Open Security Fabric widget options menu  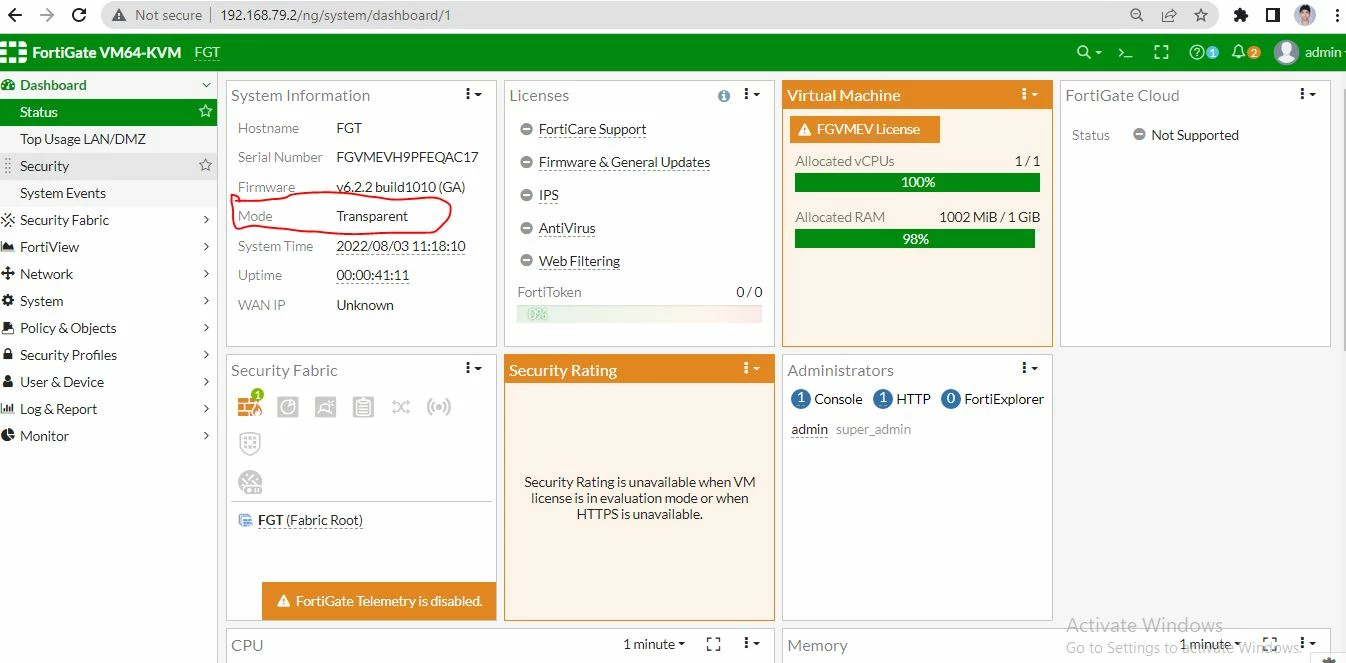pos(473,369)
